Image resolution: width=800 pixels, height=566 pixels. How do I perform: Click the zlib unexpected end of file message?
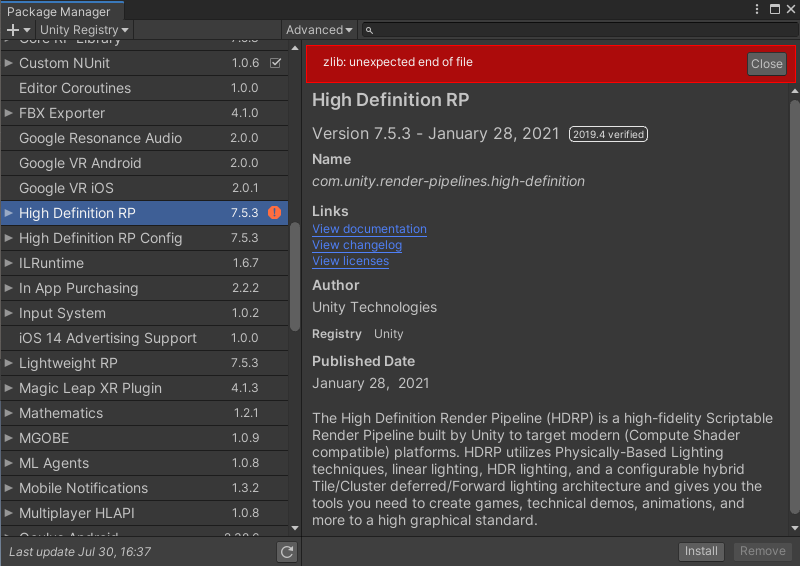tap(398, 62)
